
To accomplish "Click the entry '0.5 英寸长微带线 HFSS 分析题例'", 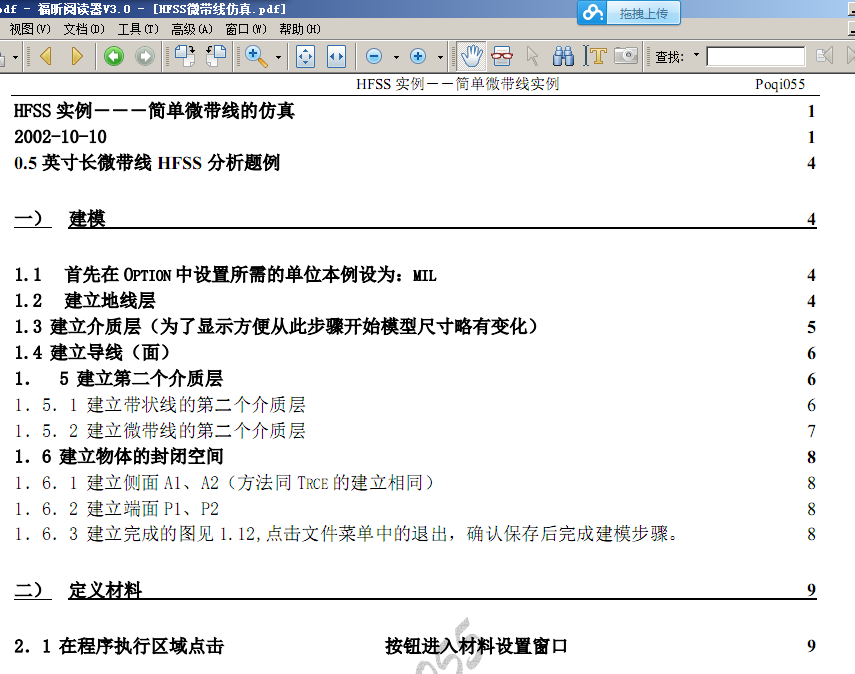I will coord(147,163).
